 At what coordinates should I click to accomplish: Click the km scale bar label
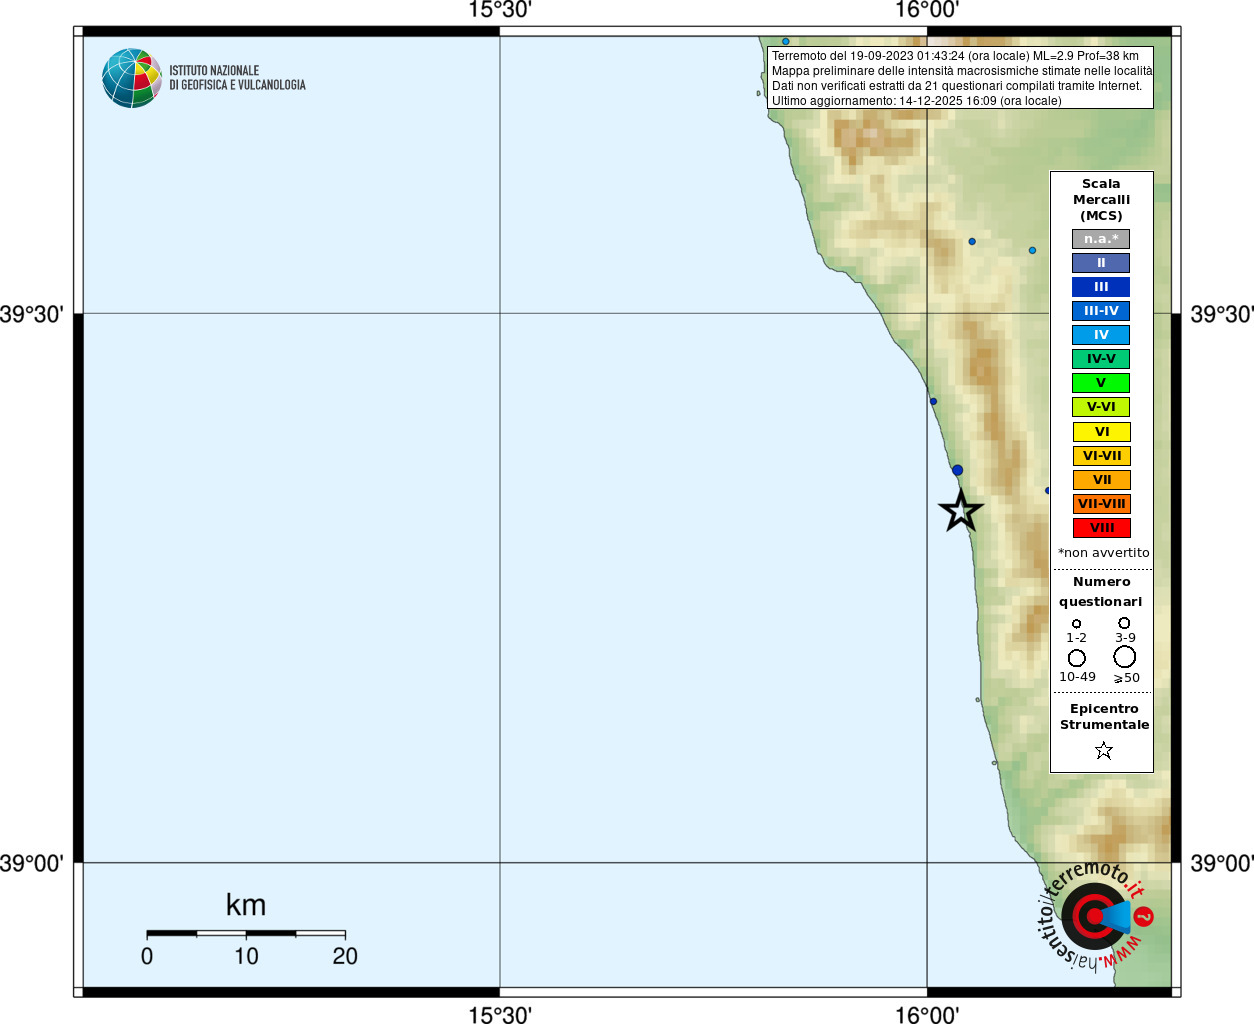[x=246, y=905]
